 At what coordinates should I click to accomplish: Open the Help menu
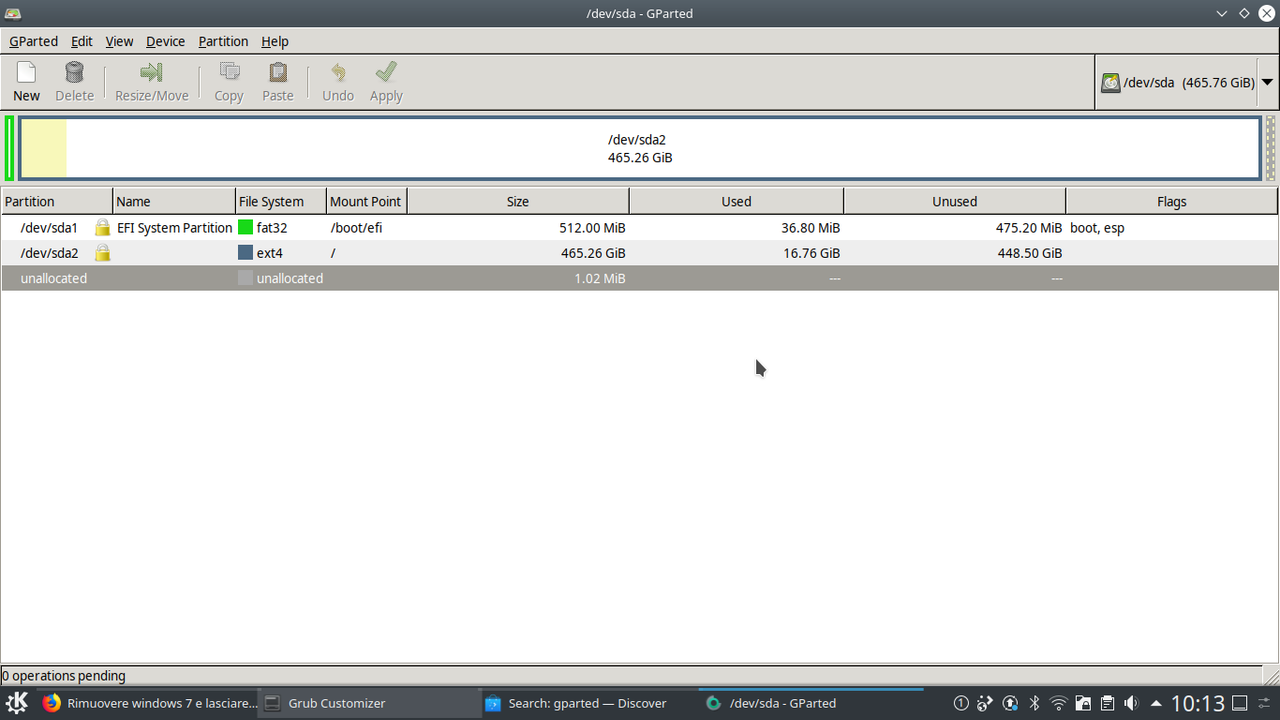(x=275, y=41)
